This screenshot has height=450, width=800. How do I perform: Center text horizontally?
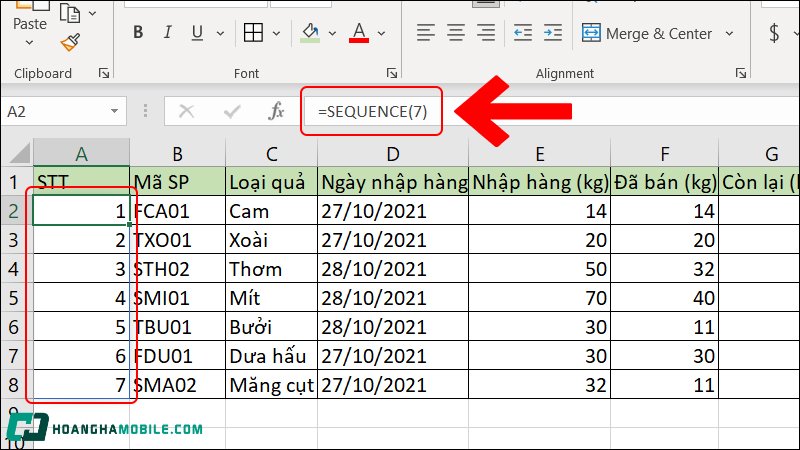(456, 33)
